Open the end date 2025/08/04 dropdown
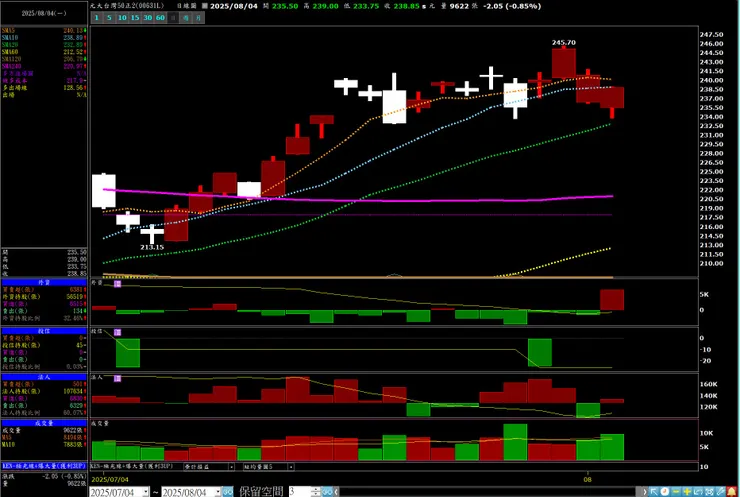The image size is (740, 497). pyautogui.click(x=218, y=492)
